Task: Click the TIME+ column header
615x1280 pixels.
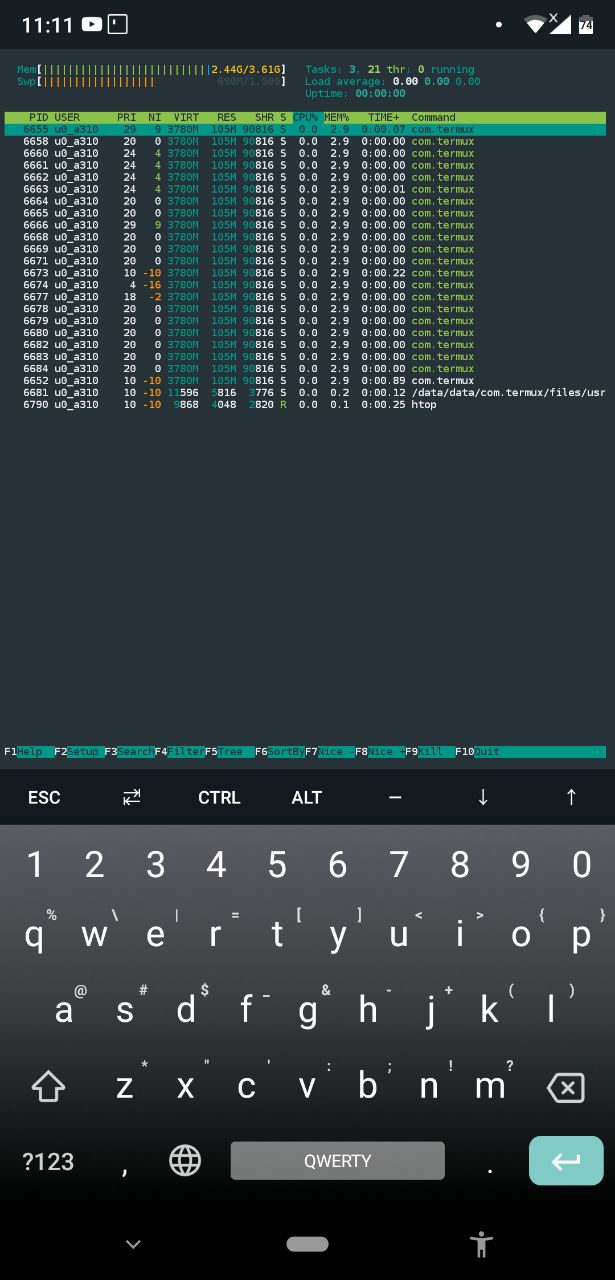Action: click(x=383, y=117)
